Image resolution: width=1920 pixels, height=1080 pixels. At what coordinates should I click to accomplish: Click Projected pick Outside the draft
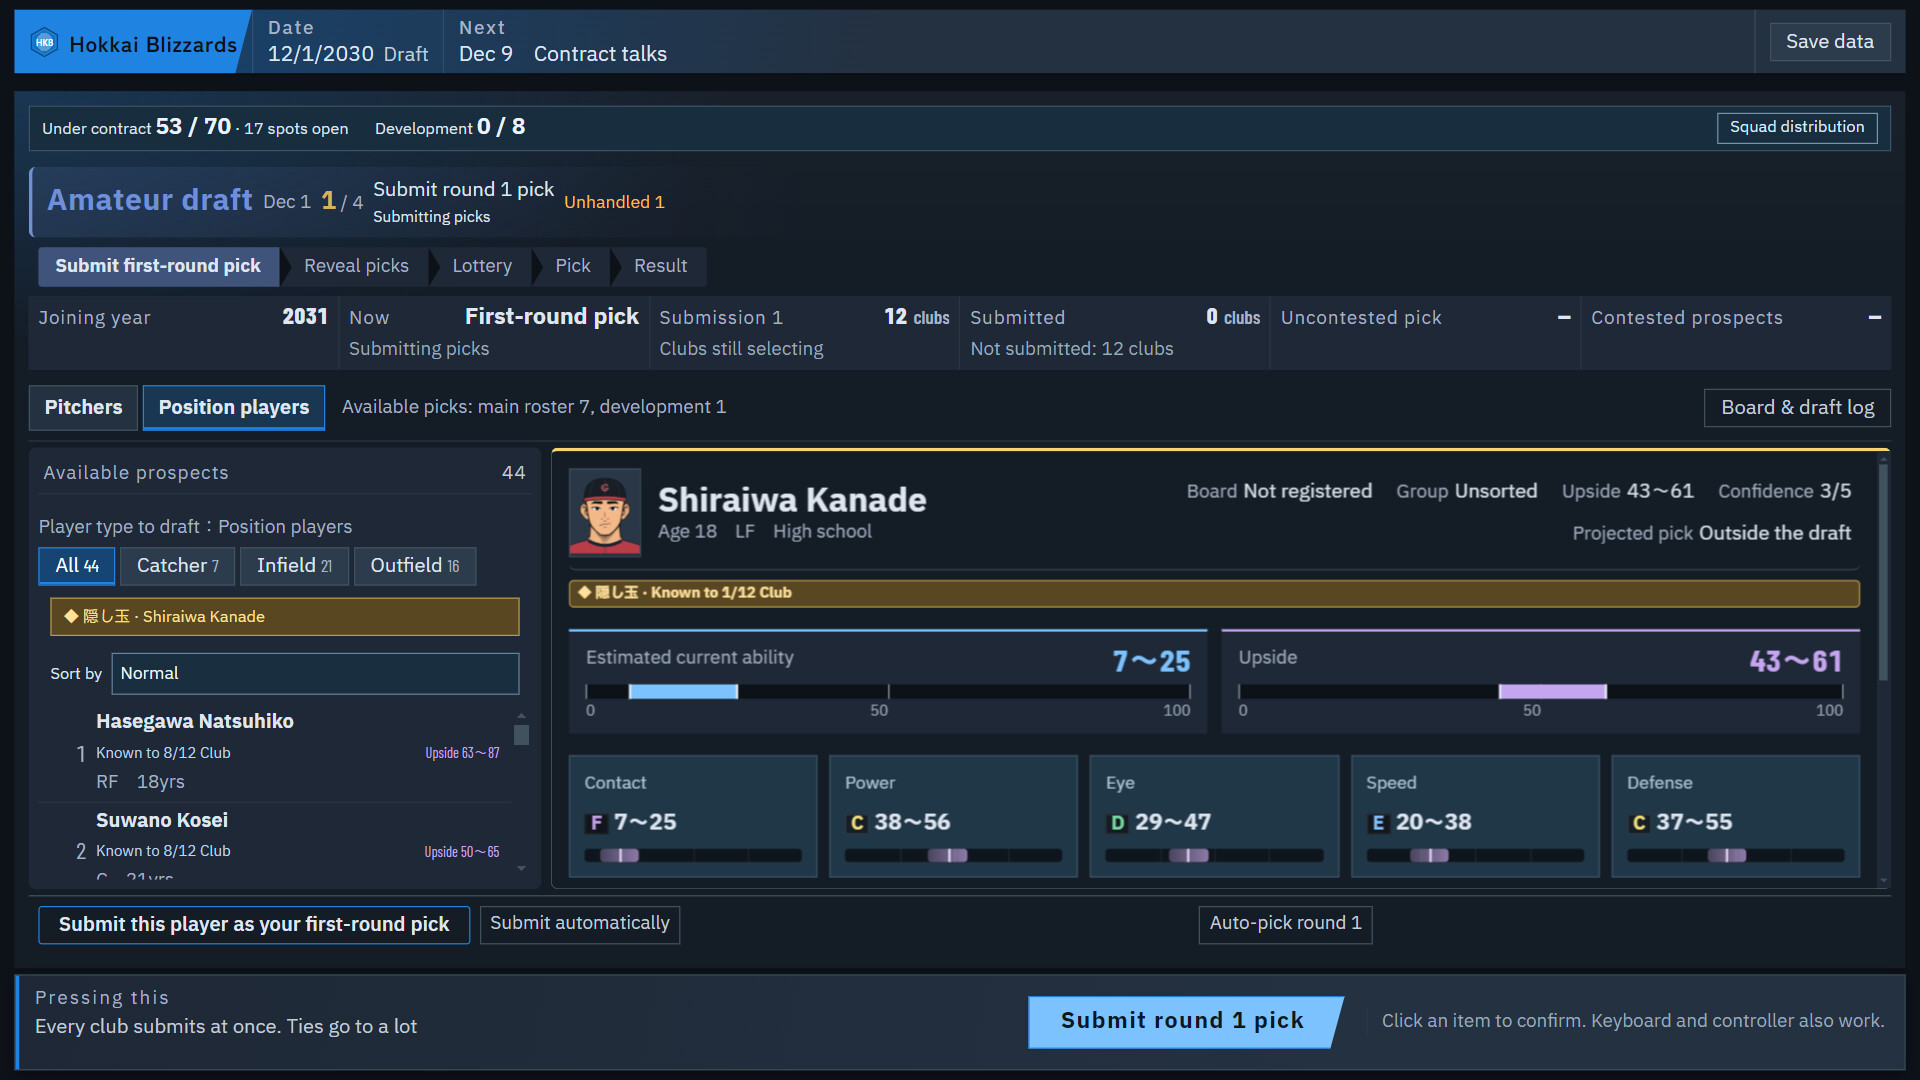coord(1711,534)
